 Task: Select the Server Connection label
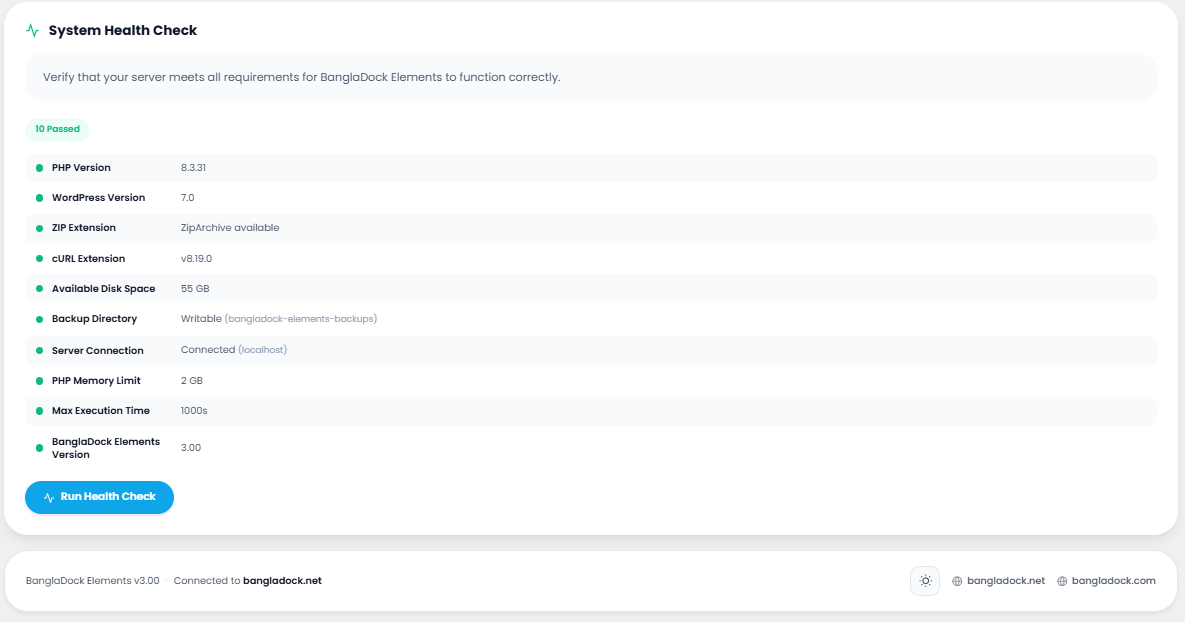coord(97,351)
